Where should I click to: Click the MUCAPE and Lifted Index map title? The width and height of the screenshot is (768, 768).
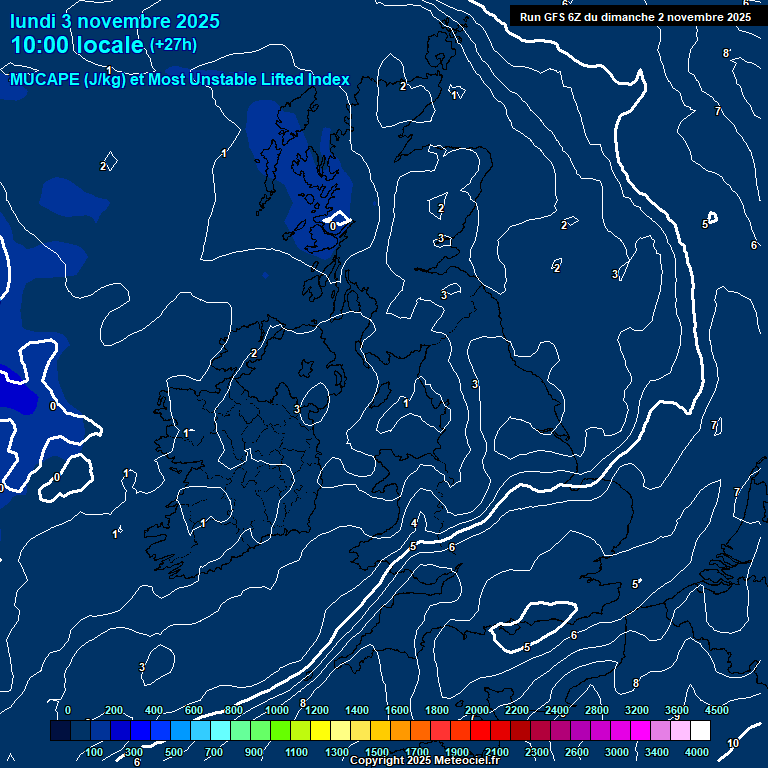[180, 80]
